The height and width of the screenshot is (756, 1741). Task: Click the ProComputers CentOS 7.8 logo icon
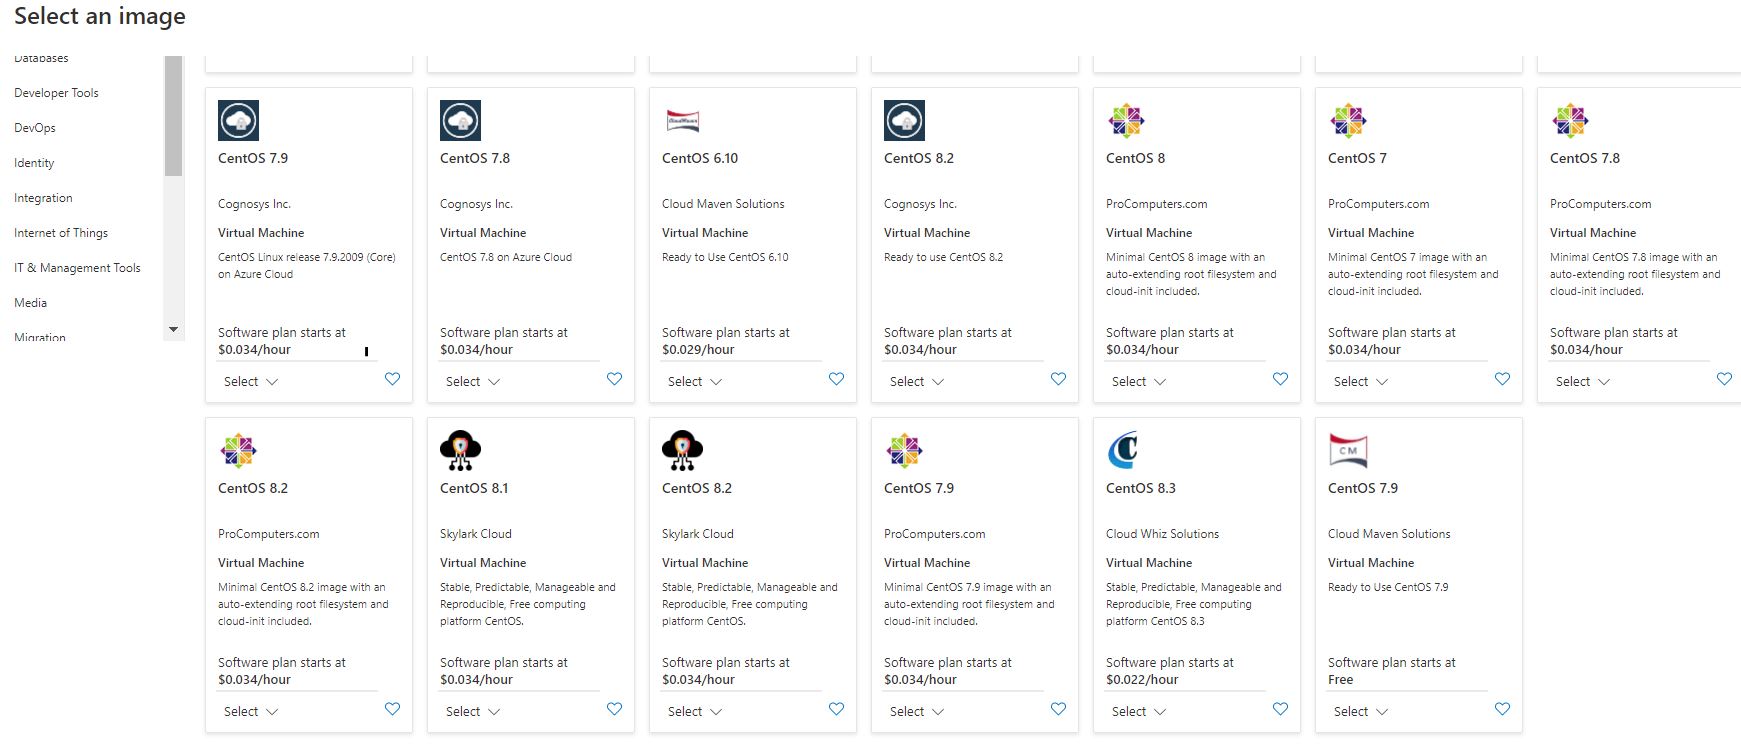tap(1570, 120)
